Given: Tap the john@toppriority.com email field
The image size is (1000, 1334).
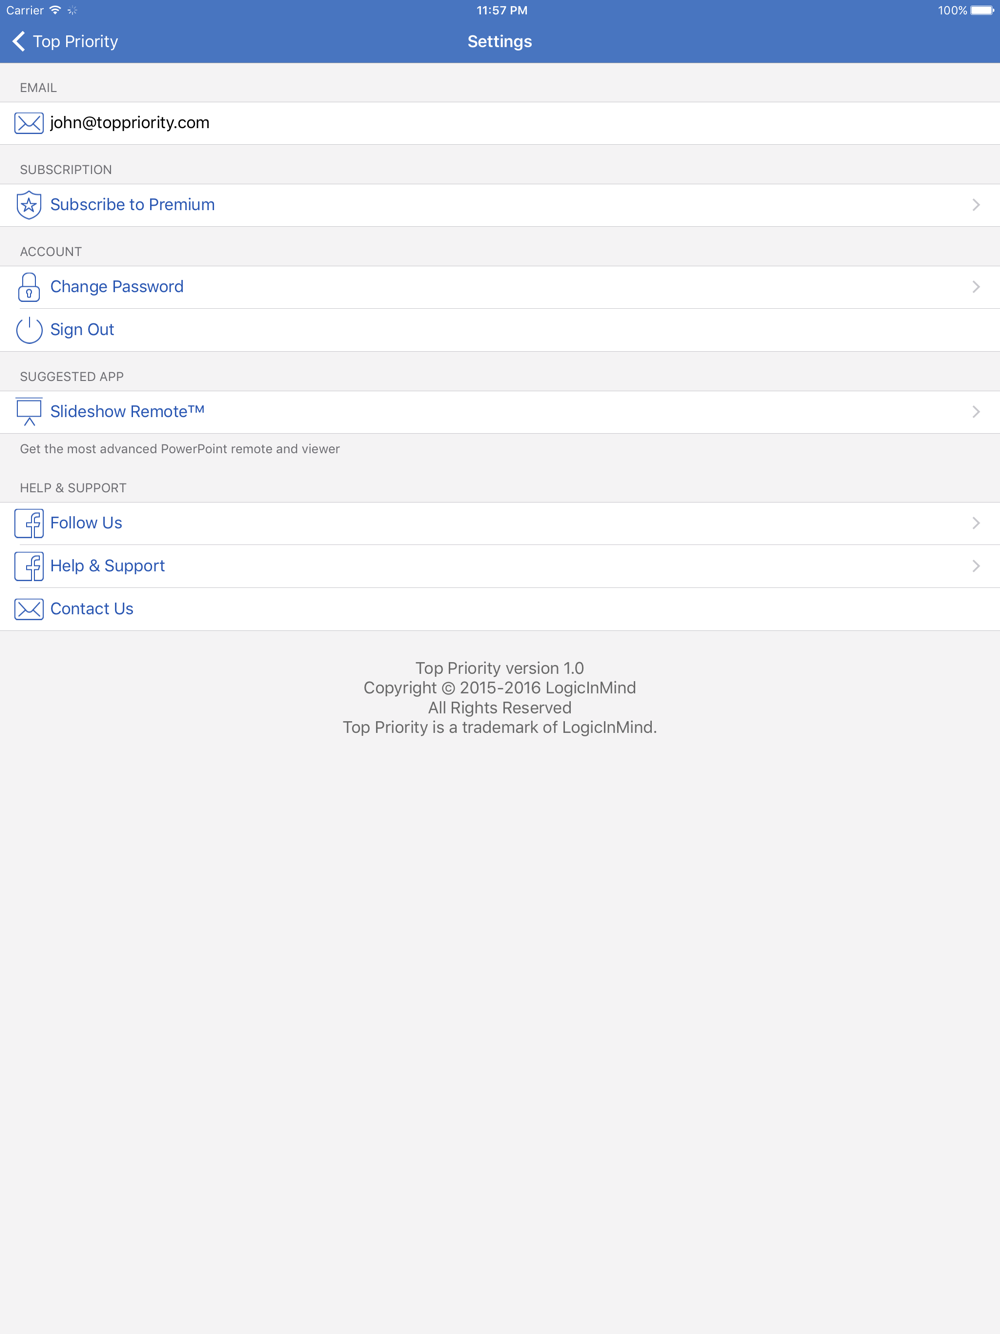Looking at the screenshot, I should point(500,123).
